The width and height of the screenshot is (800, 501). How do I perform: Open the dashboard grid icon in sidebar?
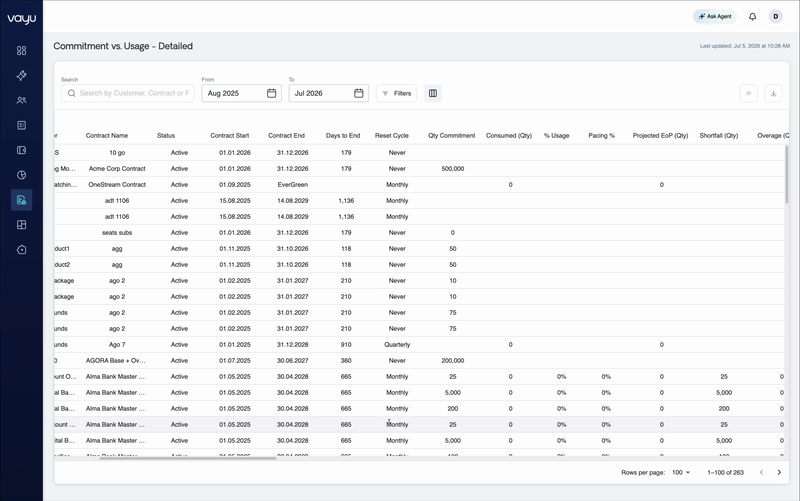(21, 51)
